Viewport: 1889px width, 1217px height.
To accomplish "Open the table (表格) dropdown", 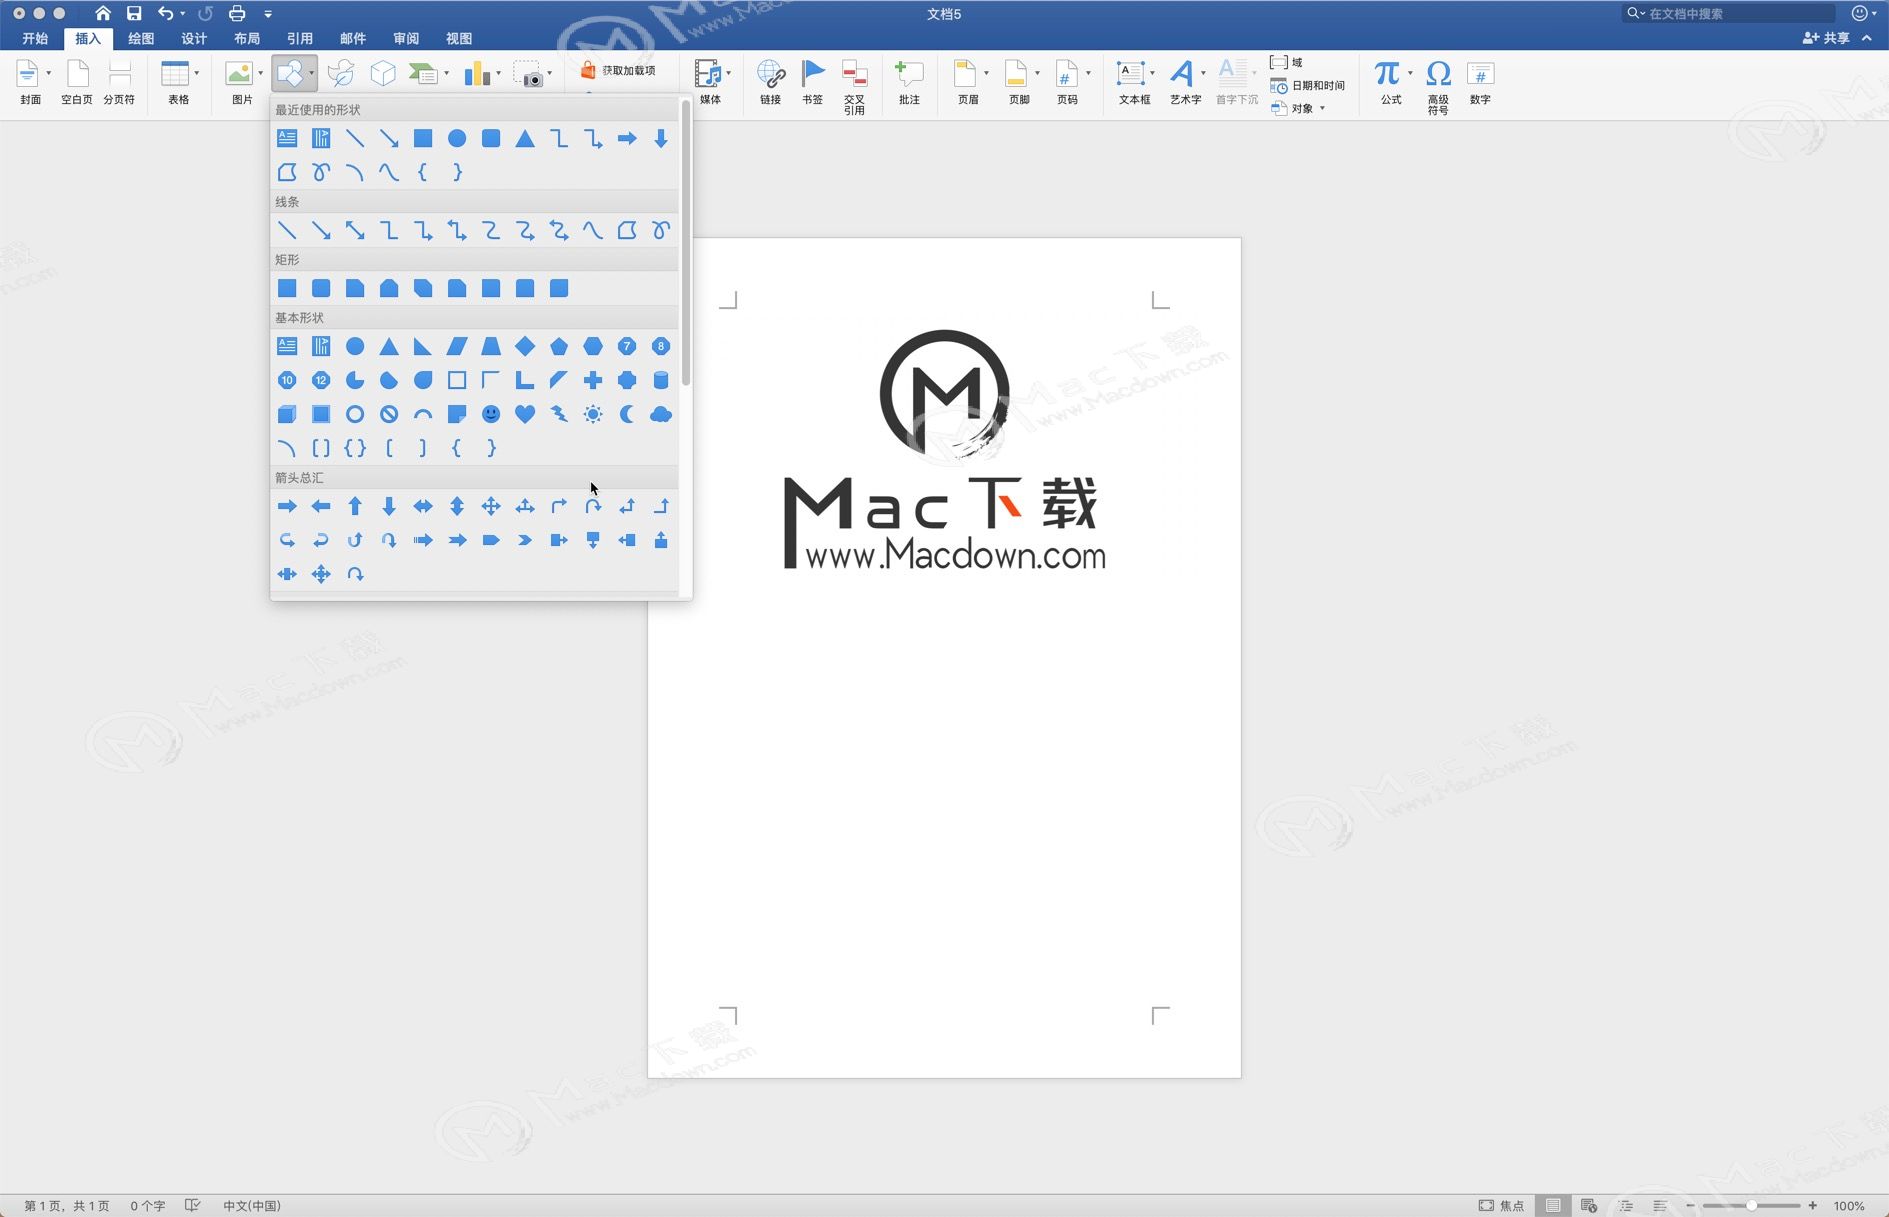I will 197,73.
